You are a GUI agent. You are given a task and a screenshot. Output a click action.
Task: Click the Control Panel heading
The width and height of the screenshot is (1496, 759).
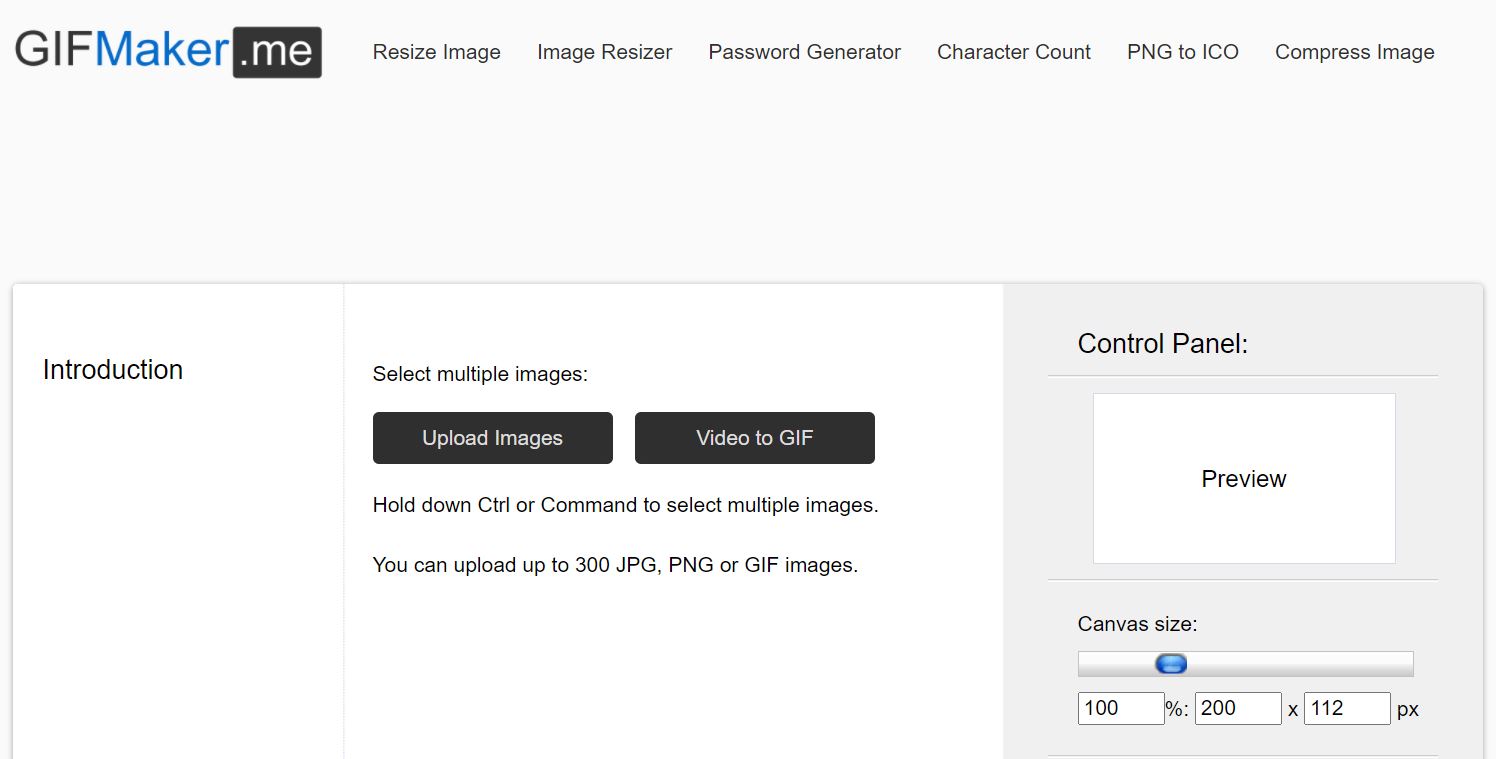[1163, 343]
